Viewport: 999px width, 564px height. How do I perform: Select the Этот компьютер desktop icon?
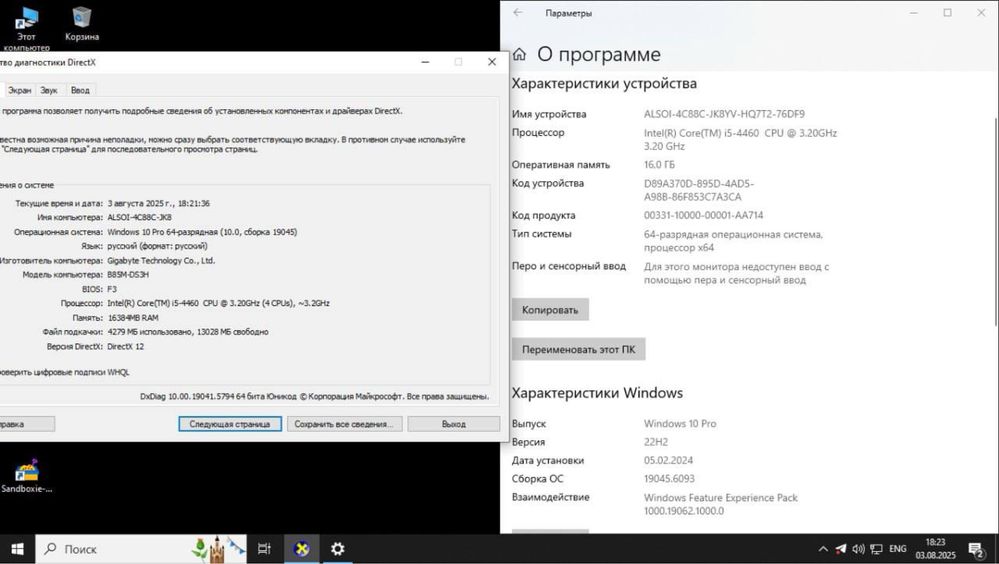pyautogui.click(x=26, y=29)
